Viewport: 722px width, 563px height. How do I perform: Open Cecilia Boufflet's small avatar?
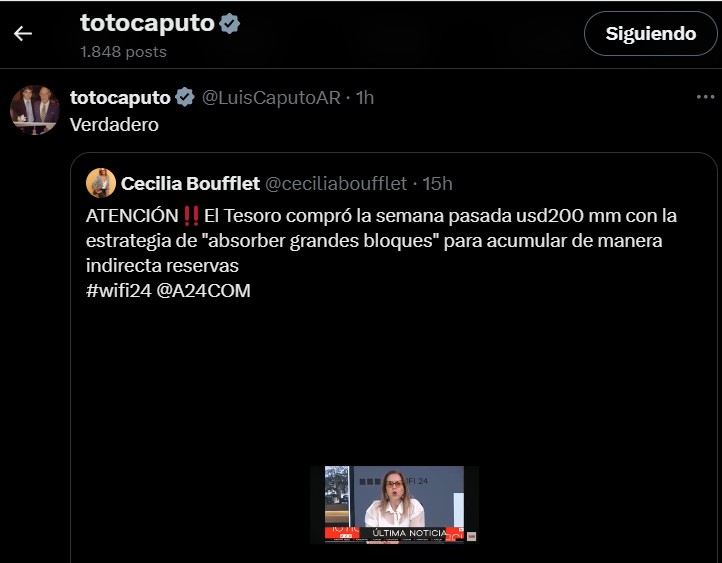tap(101, 183)
